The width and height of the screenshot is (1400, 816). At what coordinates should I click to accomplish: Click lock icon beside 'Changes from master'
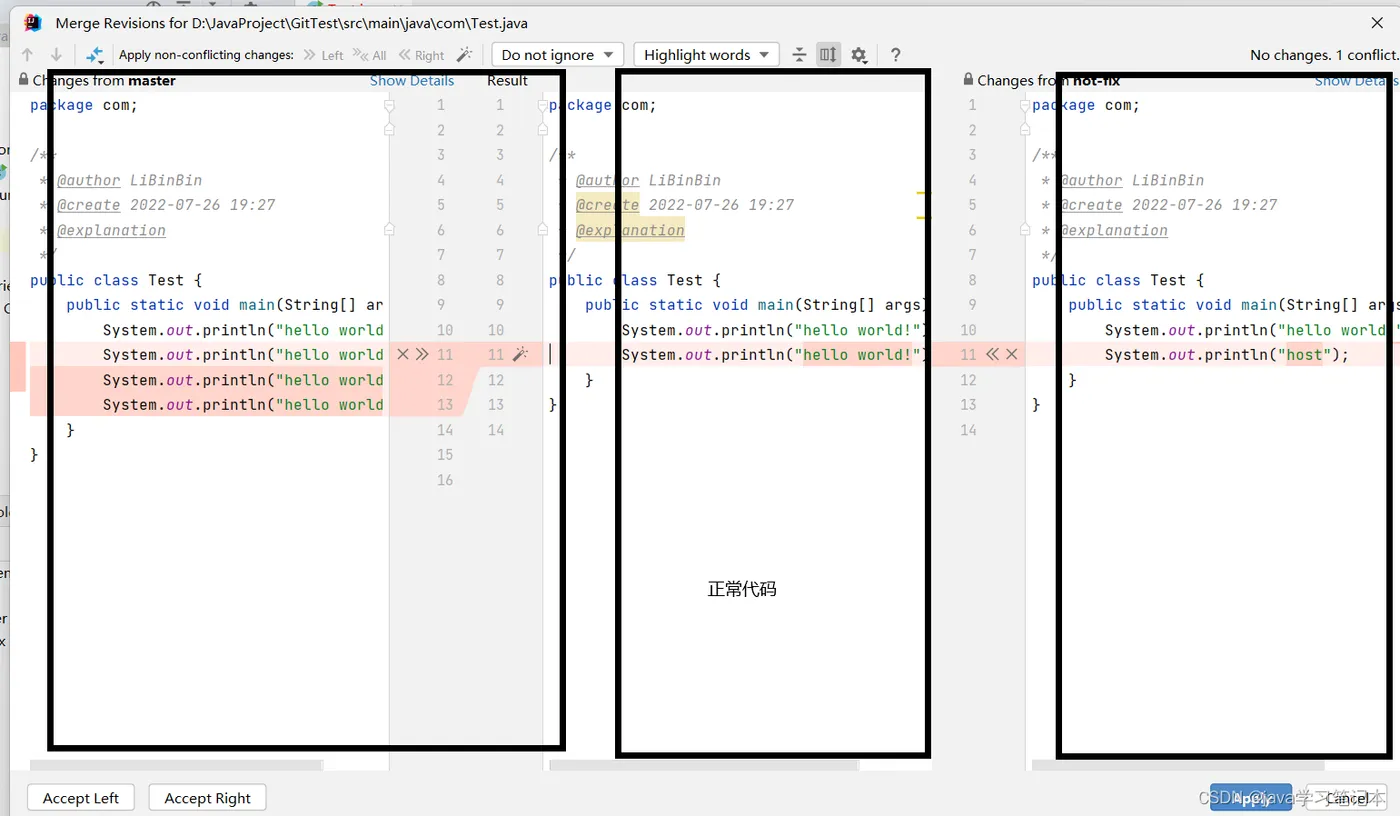coord(24,80)
